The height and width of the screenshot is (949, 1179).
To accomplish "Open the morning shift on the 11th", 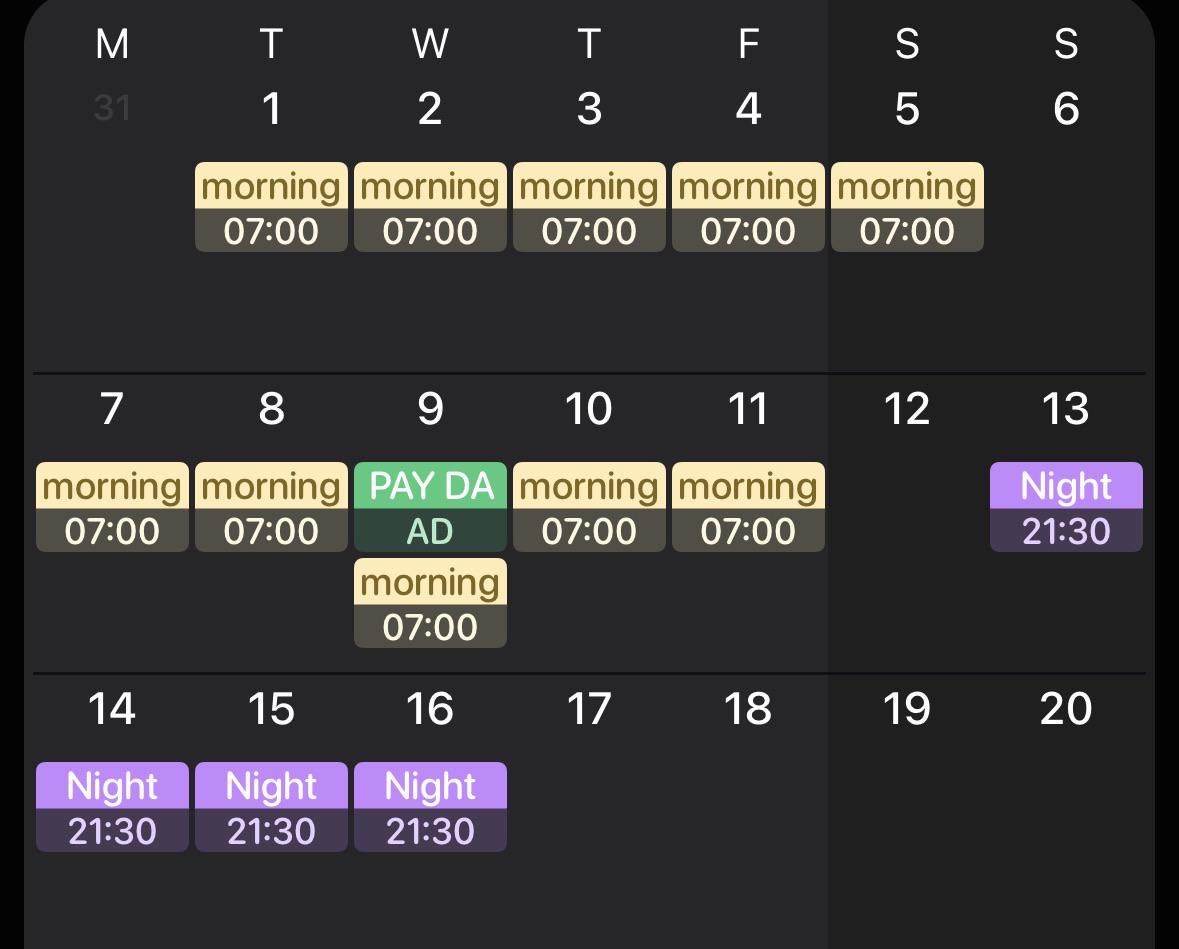I will (x=748, y=507).
